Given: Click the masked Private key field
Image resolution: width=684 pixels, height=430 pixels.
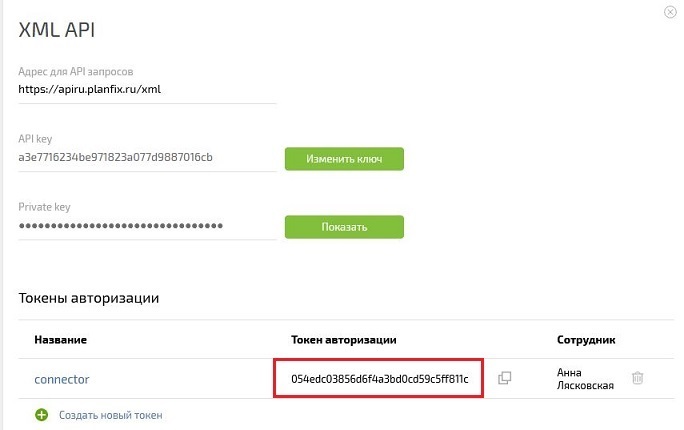Looking at the screenshot, I should point(147,226).
